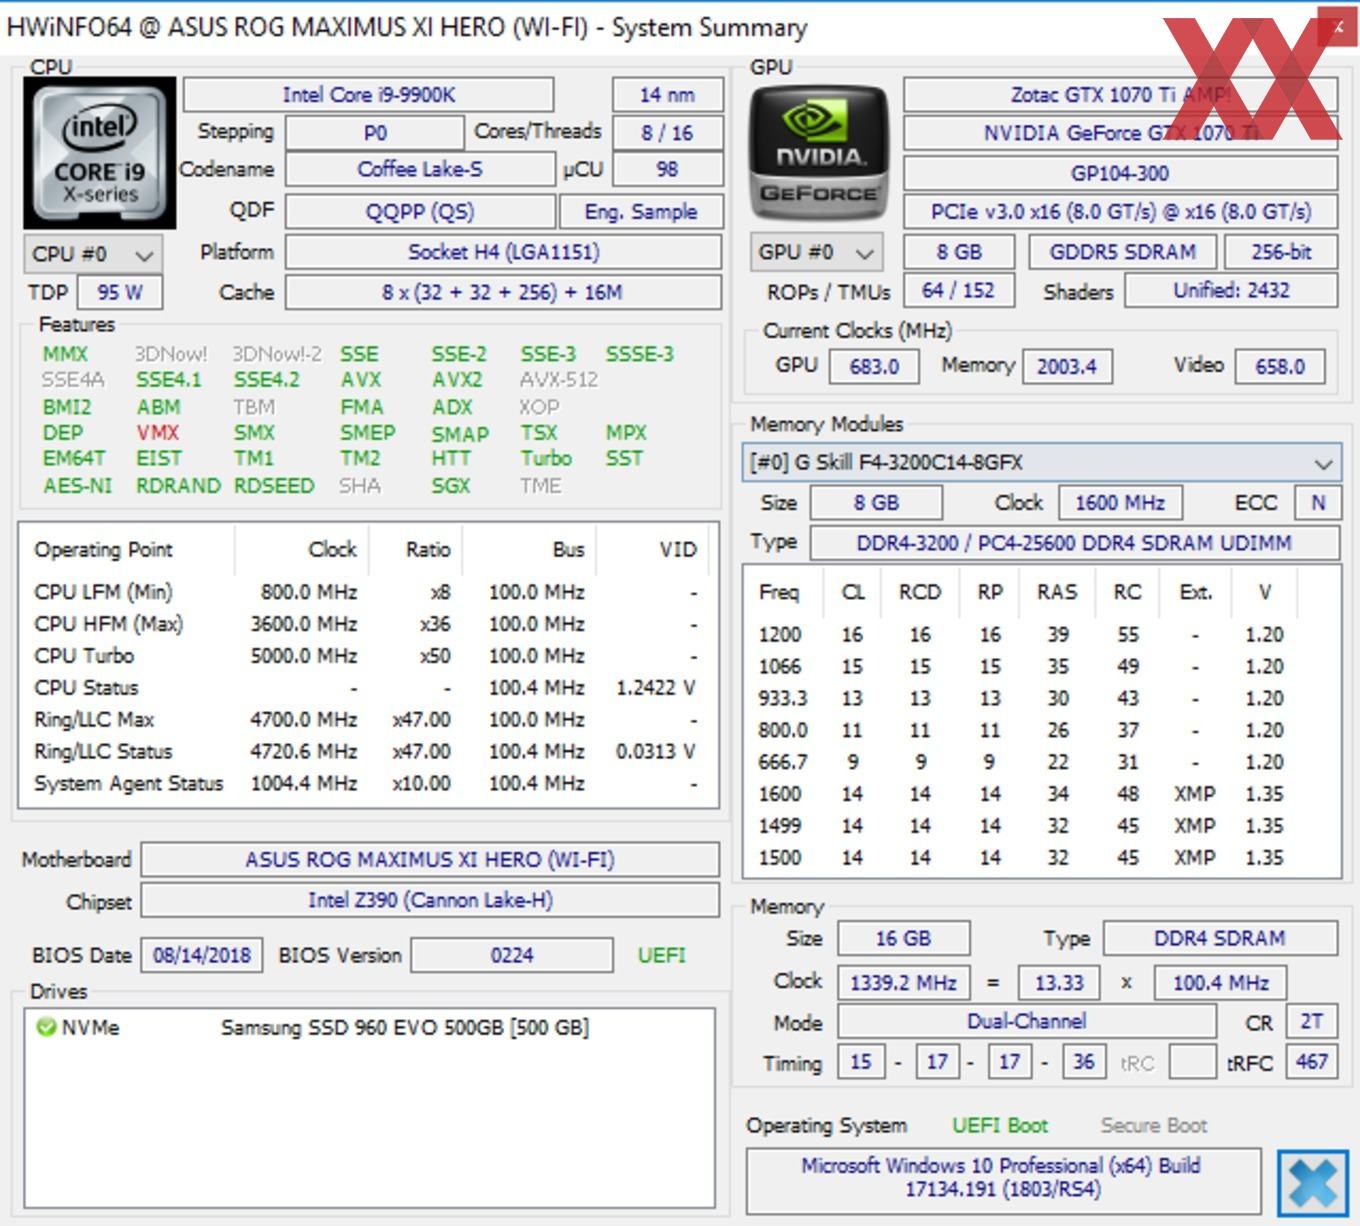The height and width of the screenshot is (1226, 1360).
Task: Click the Dual-Channel mode field
Action: (1026, 1021)
